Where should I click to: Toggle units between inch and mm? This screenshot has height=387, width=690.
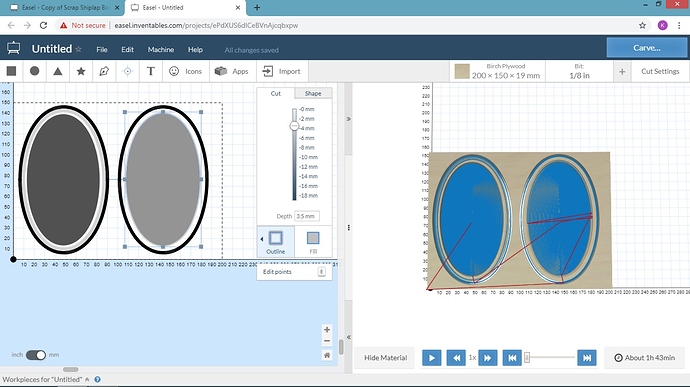[36, 355]
